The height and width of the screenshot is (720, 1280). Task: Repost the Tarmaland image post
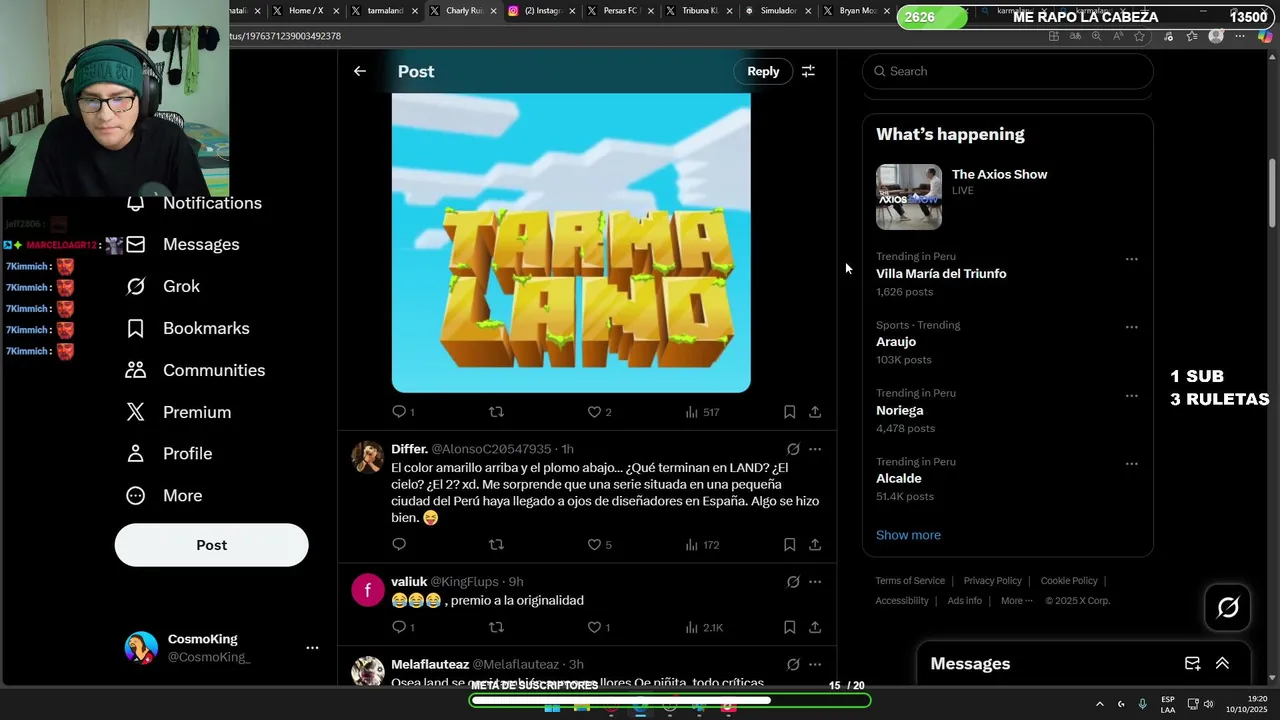496,412
